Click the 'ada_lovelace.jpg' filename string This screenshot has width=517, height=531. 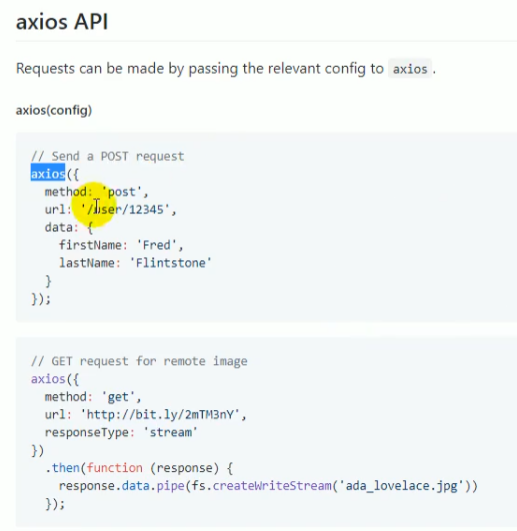[401, 486]
